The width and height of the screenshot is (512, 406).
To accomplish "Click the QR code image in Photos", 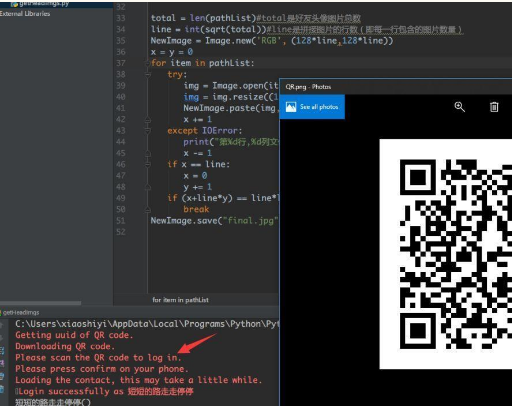I will [446, 254].
